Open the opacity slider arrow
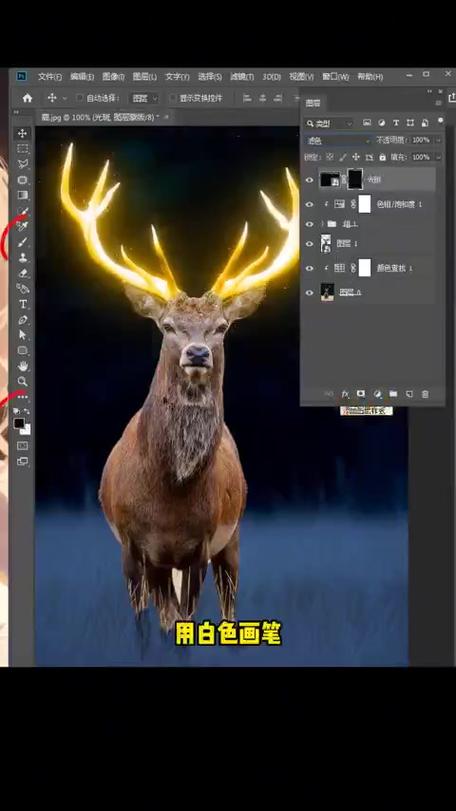 click(438, 140)
